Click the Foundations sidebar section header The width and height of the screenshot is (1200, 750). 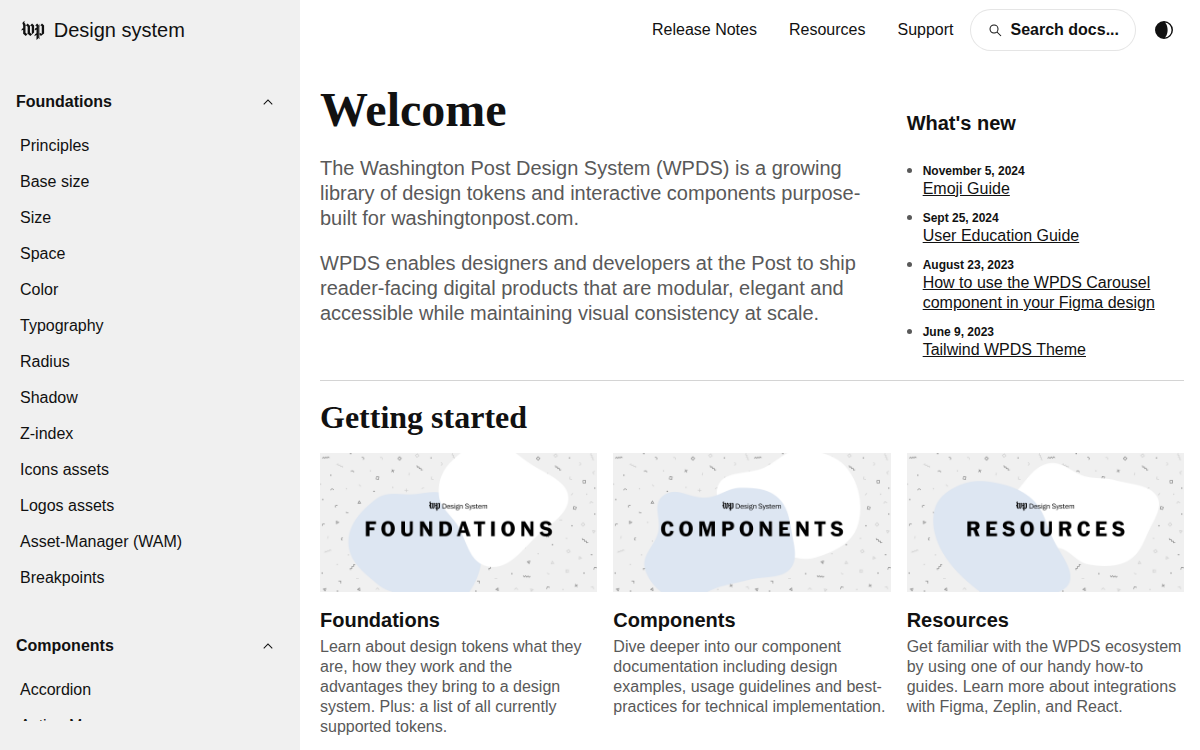coord(64,102)
